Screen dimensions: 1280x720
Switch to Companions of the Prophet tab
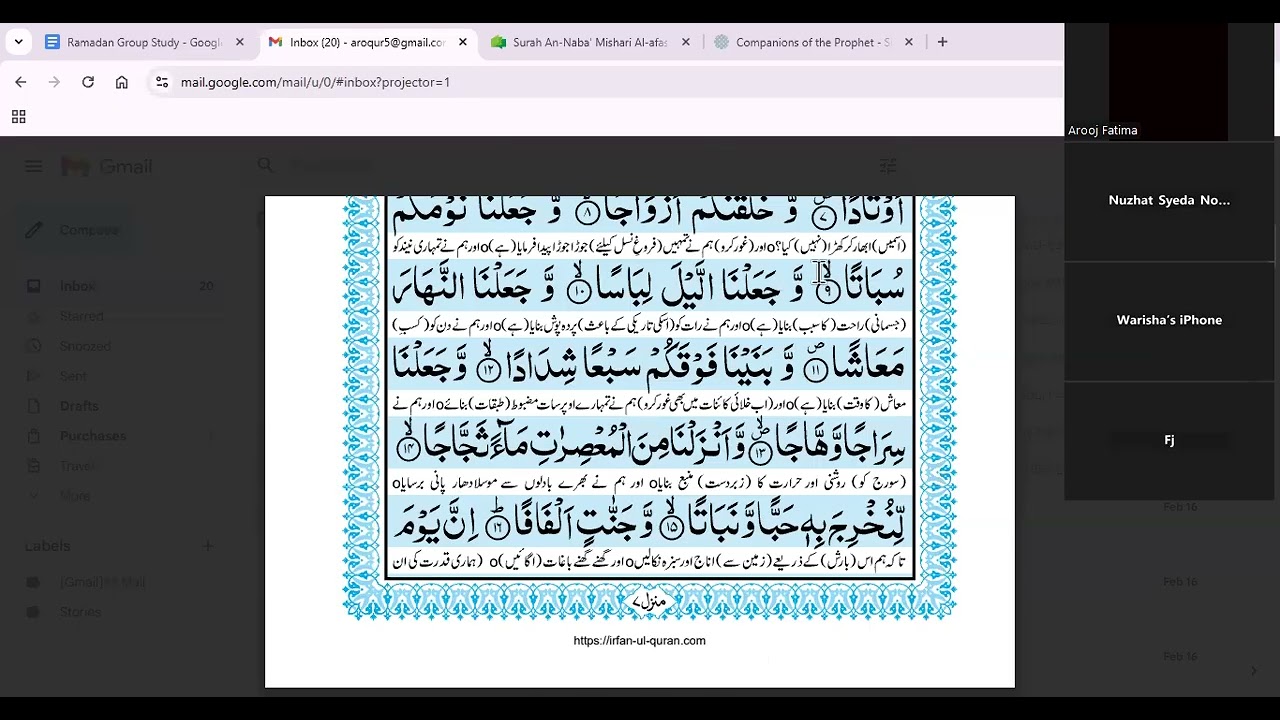click(x=813, y=42)
